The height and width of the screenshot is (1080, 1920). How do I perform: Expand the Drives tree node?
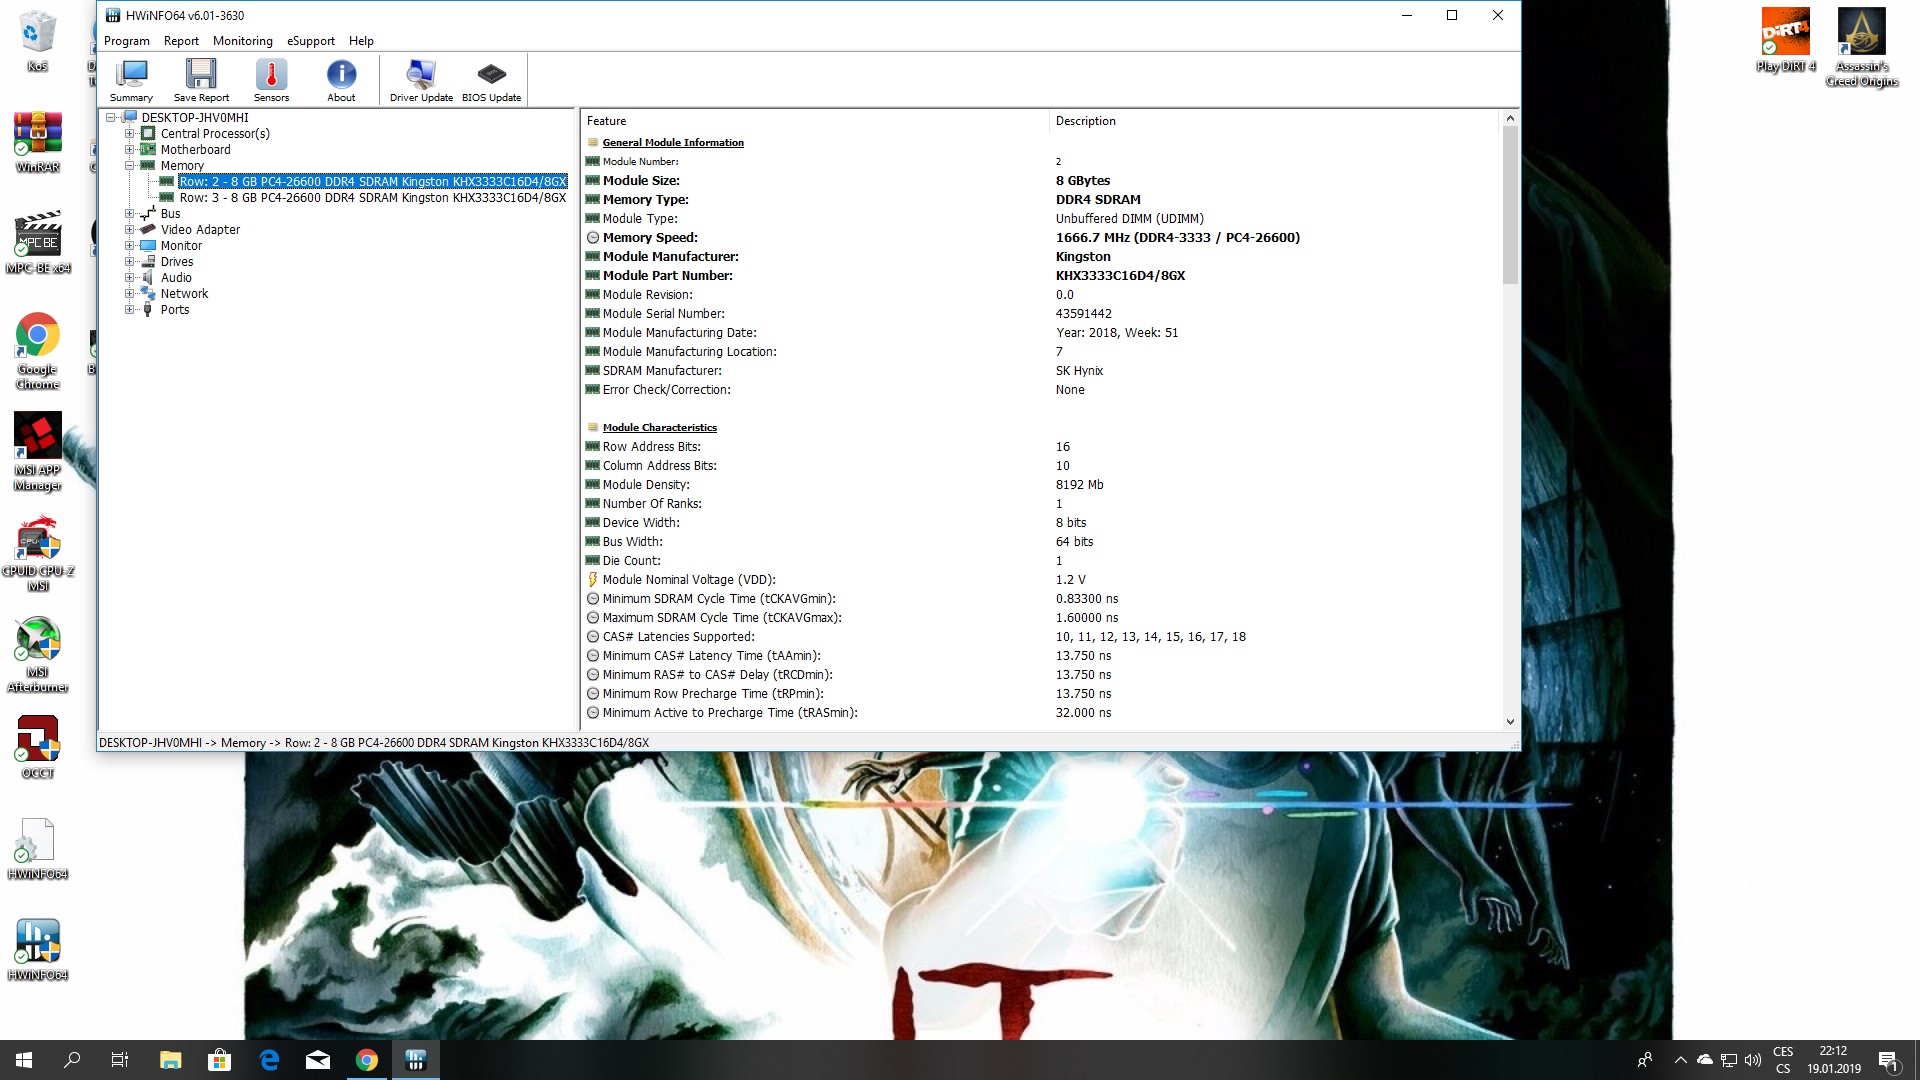point(129,262)
